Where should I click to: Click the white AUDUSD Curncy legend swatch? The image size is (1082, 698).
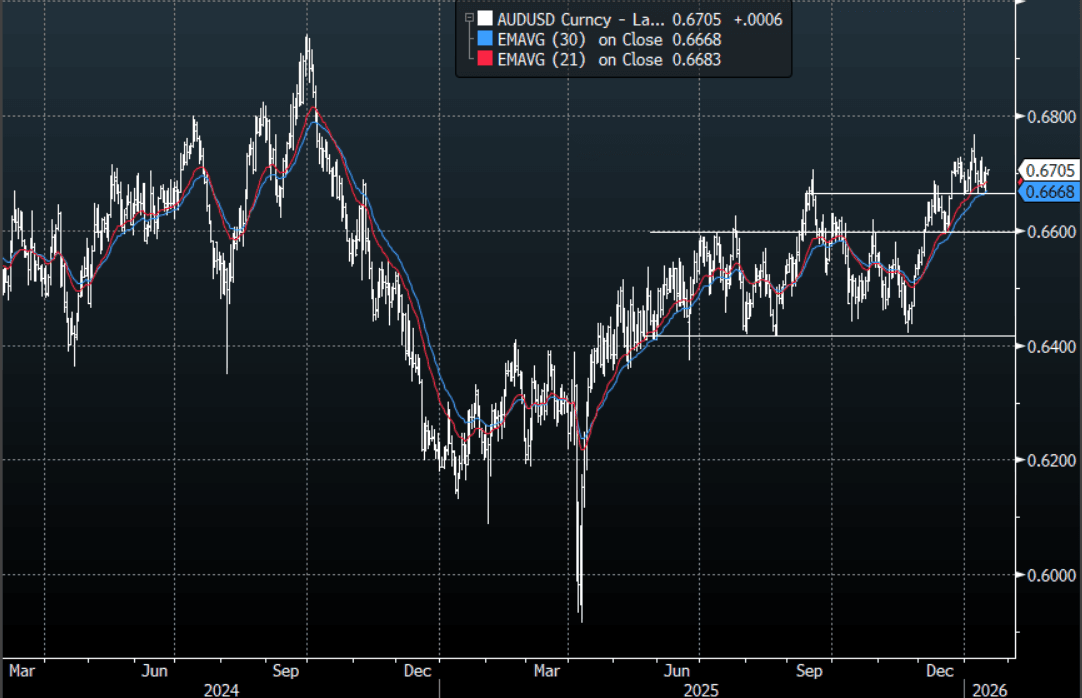(x=485, y=19)
